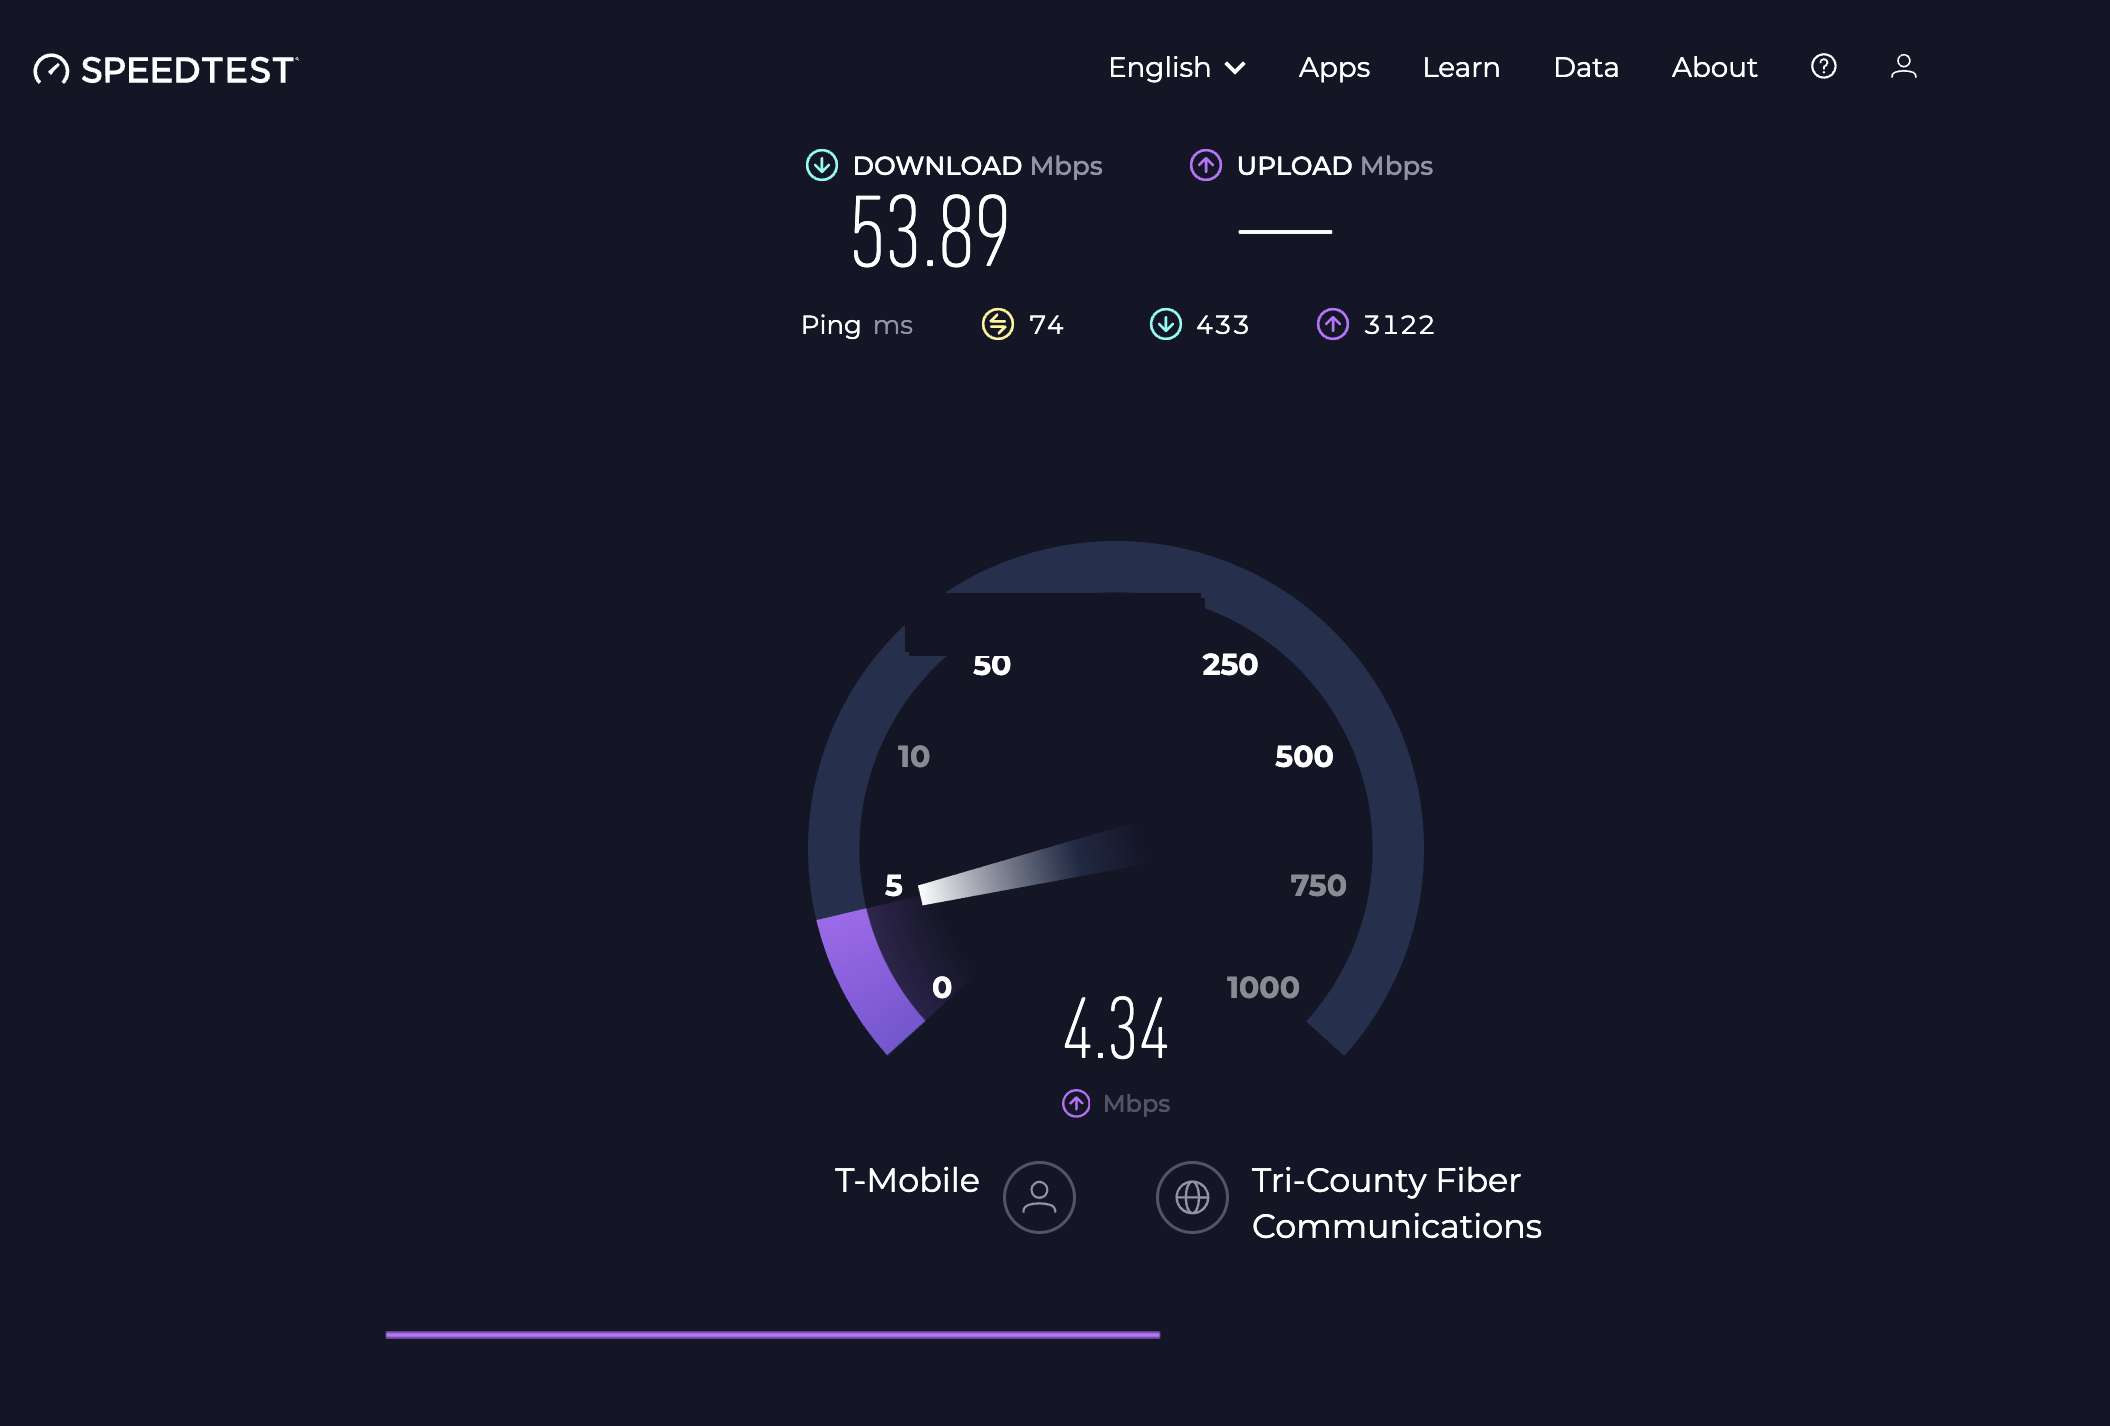
Task: Click the user account icon in header
Action: 1903,66
